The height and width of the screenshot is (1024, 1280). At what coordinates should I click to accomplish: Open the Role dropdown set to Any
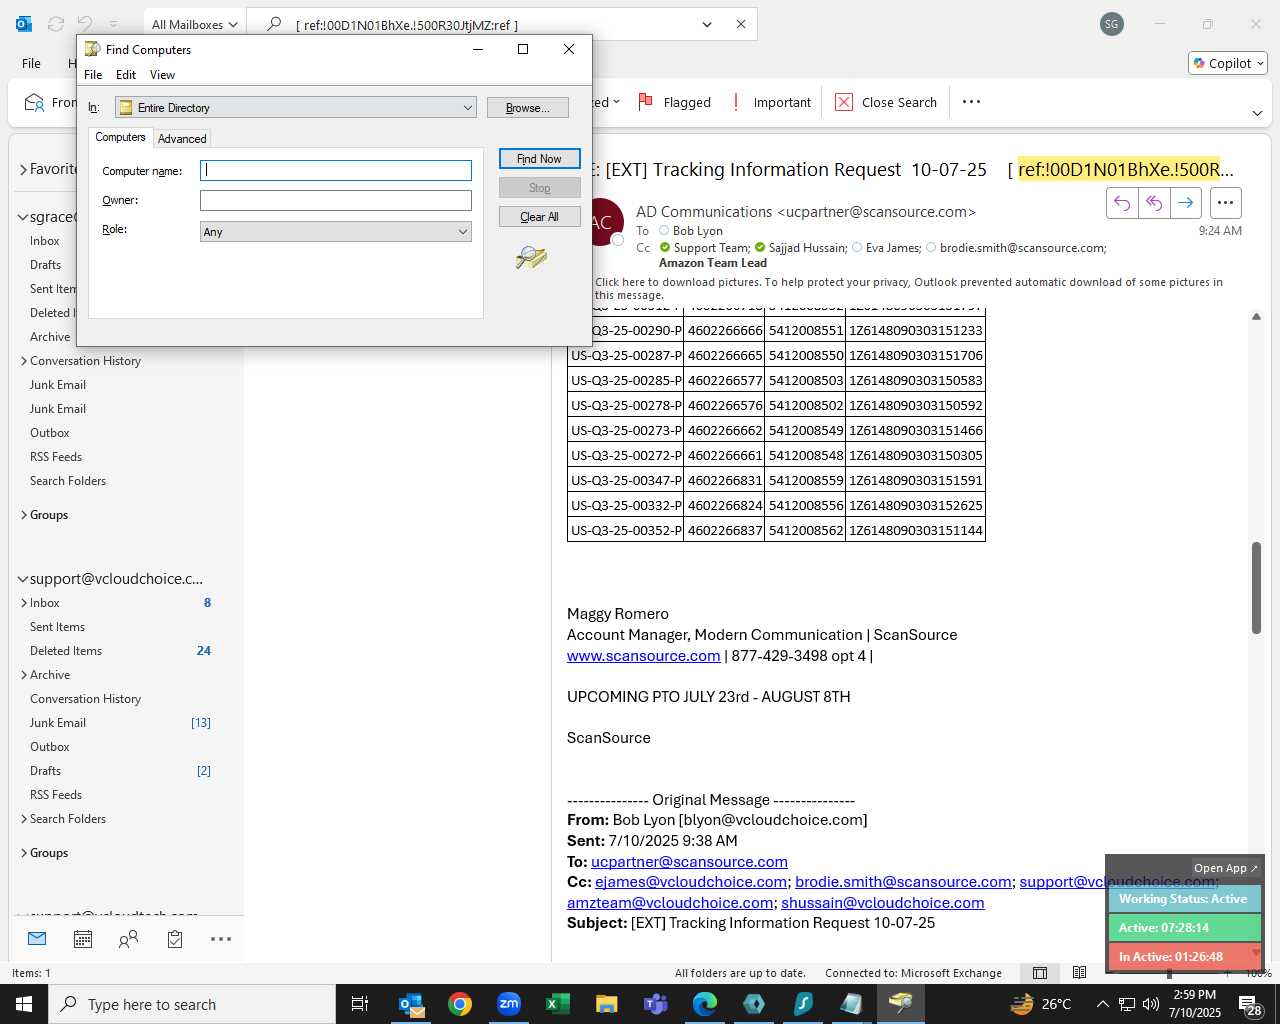tap(336, 232)
